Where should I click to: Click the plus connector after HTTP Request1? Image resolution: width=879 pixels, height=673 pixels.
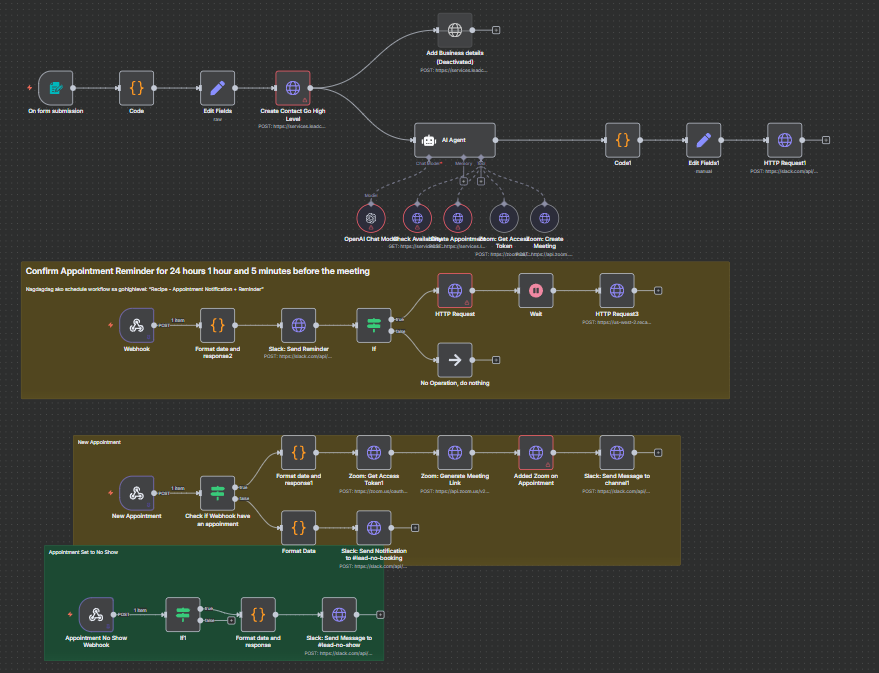[826, 140]
